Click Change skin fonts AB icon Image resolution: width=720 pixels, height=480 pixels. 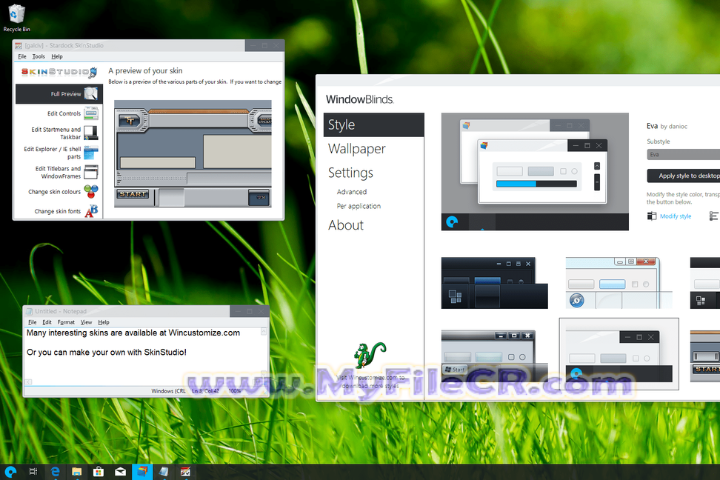click(91, 211)
